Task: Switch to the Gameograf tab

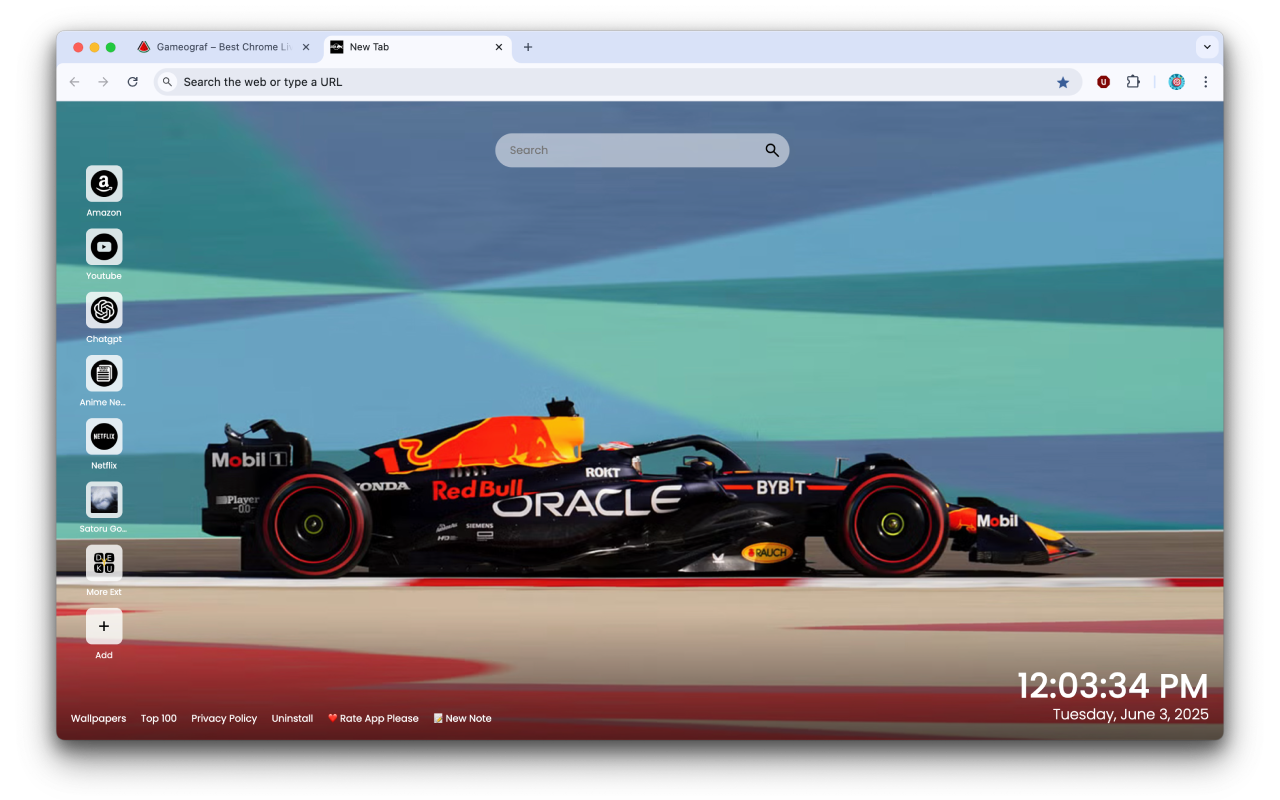Action: (220, 46)
